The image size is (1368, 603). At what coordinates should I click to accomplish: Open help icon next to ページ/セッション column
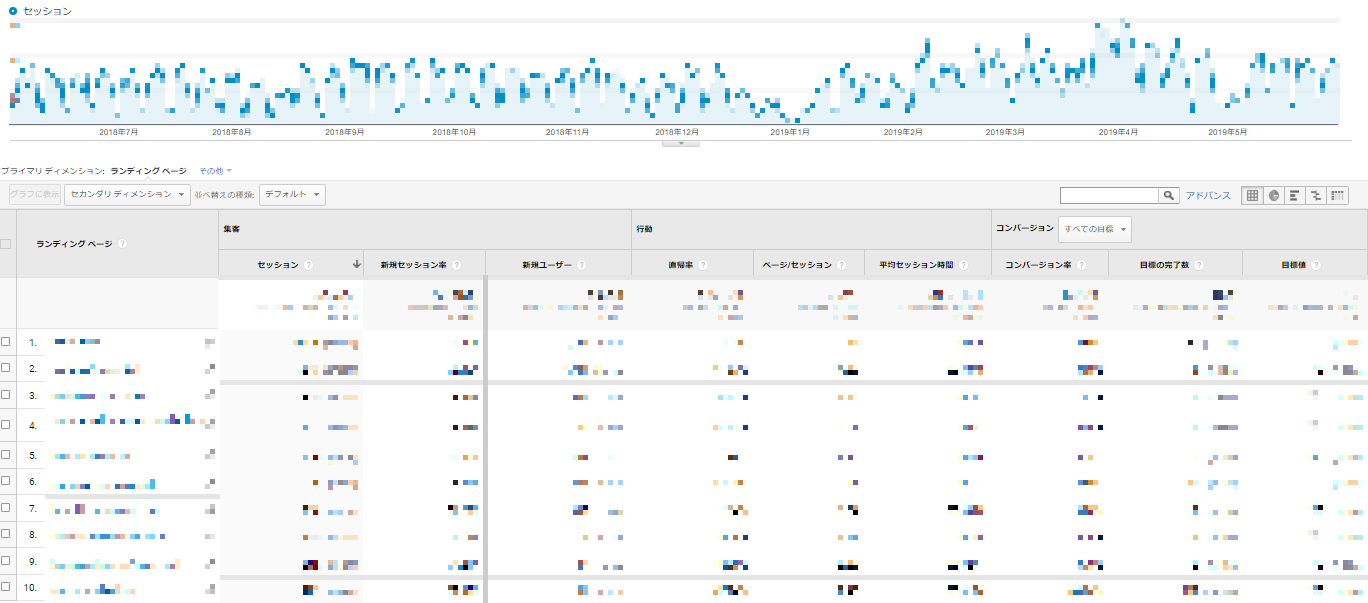tap(841, 265)
